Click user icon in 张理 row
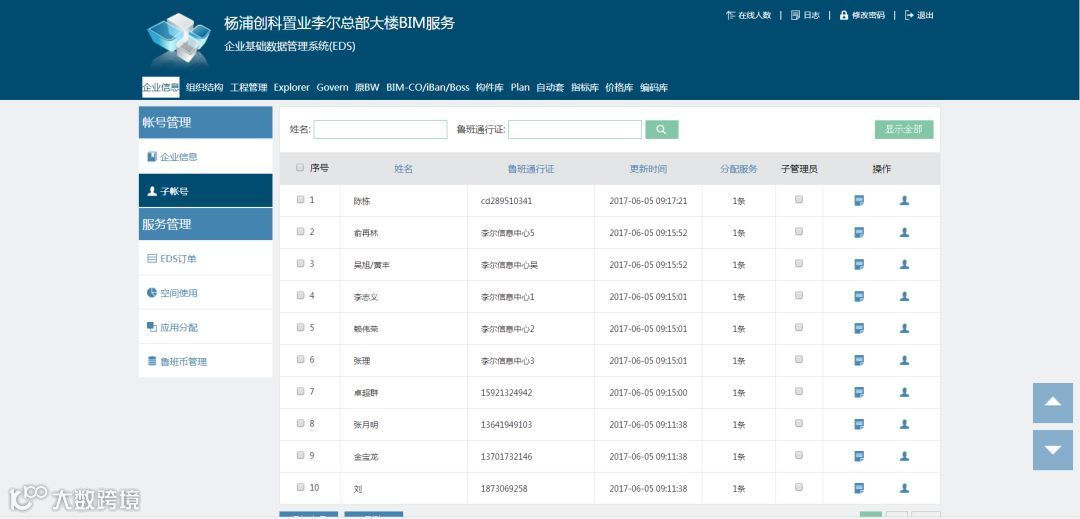 point(904,361)
